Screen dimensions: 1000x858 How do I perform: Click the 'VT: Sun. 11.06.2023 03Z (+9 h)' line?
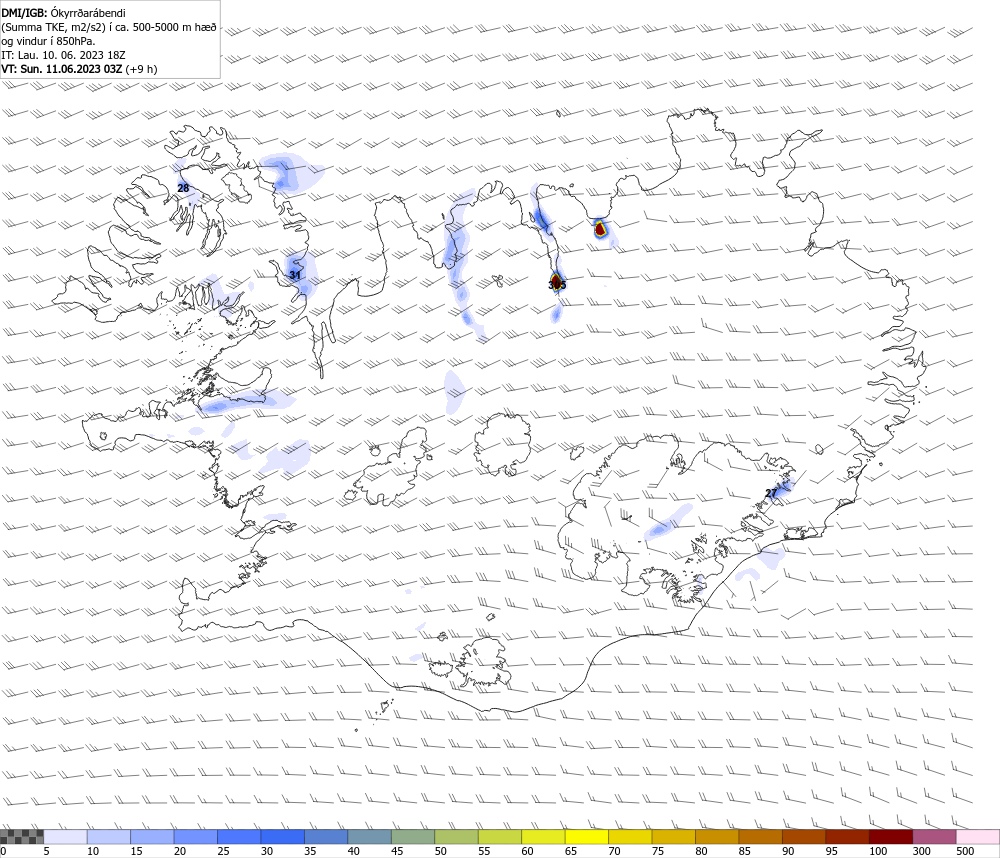click(79, 69)
